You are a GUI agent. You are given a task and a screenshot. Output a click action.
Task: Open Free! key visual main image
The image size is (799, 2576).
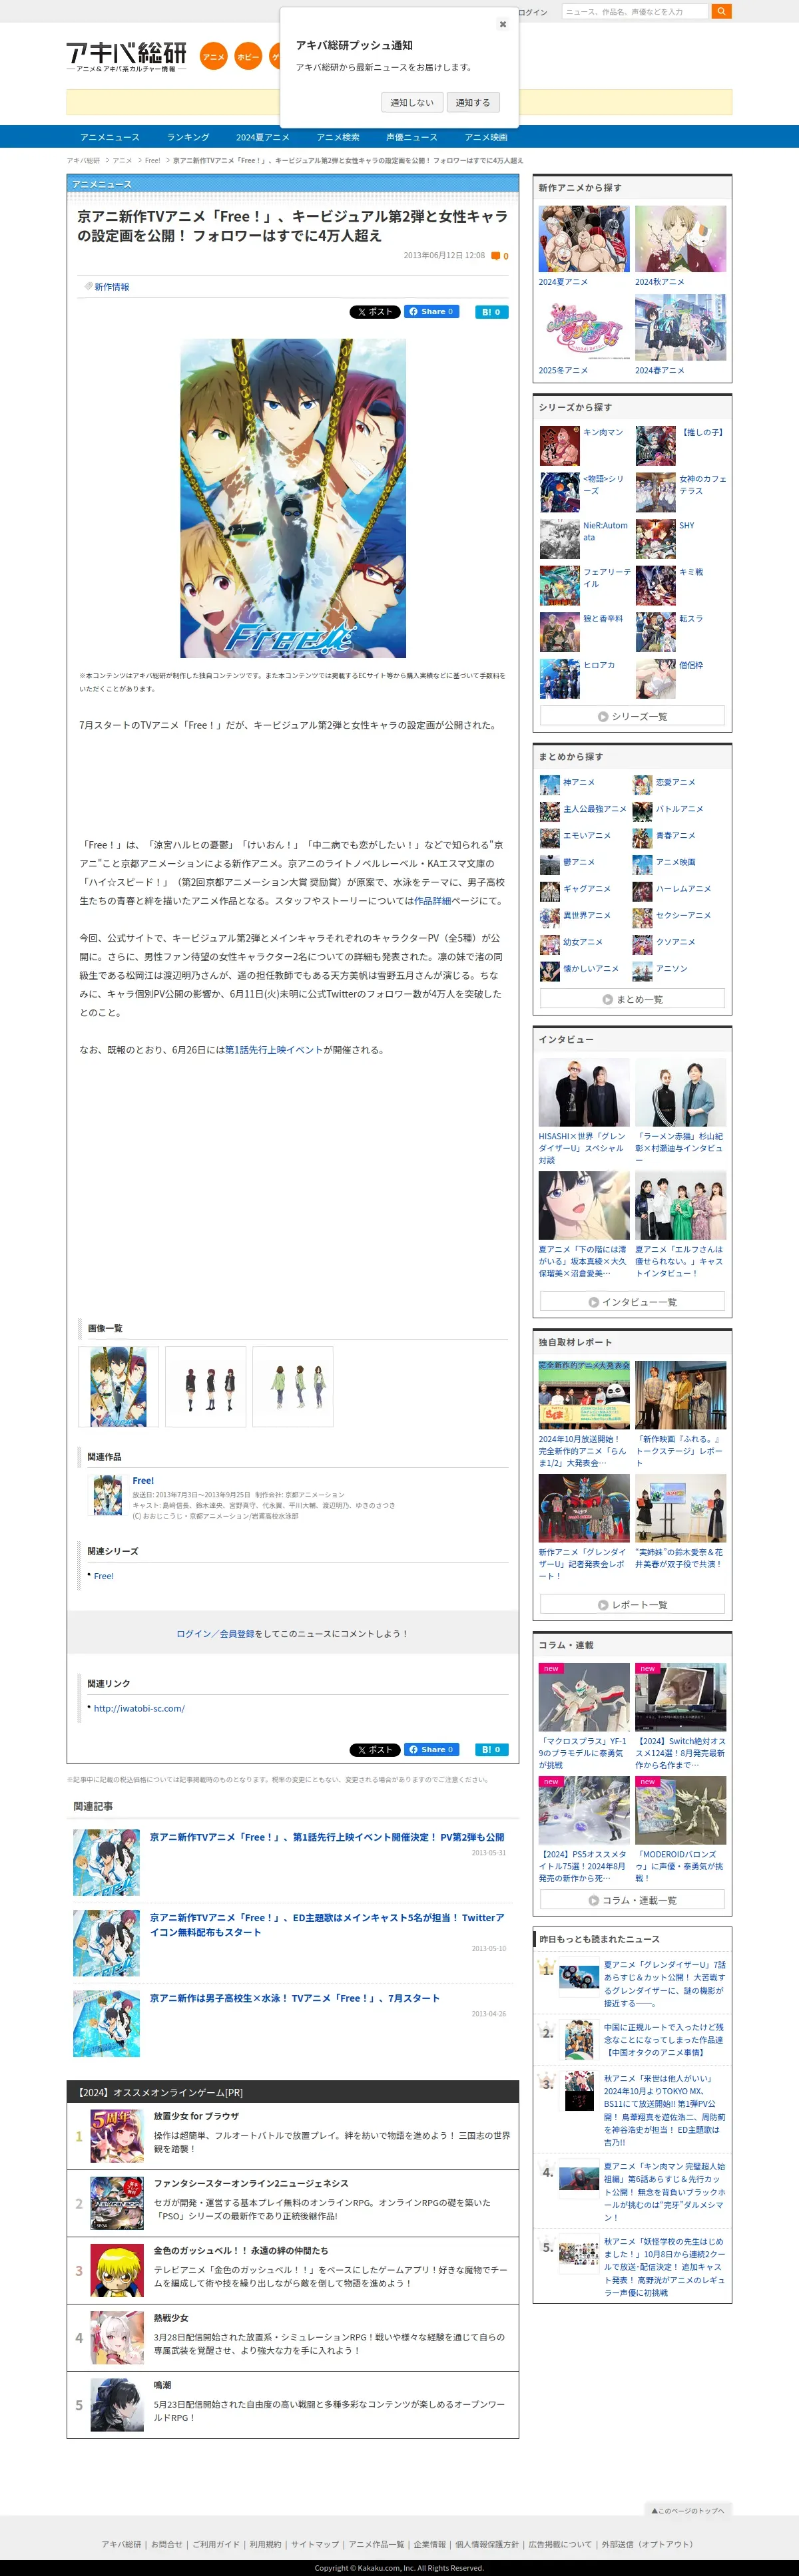tap(293, 498)
